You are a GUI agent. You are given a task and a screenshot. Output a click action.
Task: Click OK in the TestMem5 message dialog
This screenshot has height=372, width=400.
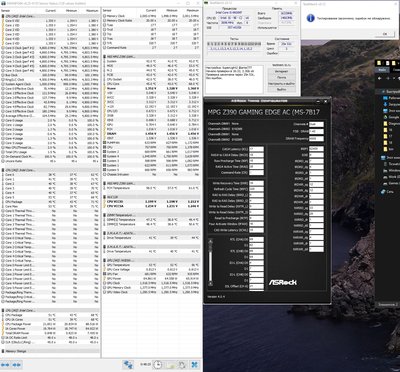(x=384, y=34)
